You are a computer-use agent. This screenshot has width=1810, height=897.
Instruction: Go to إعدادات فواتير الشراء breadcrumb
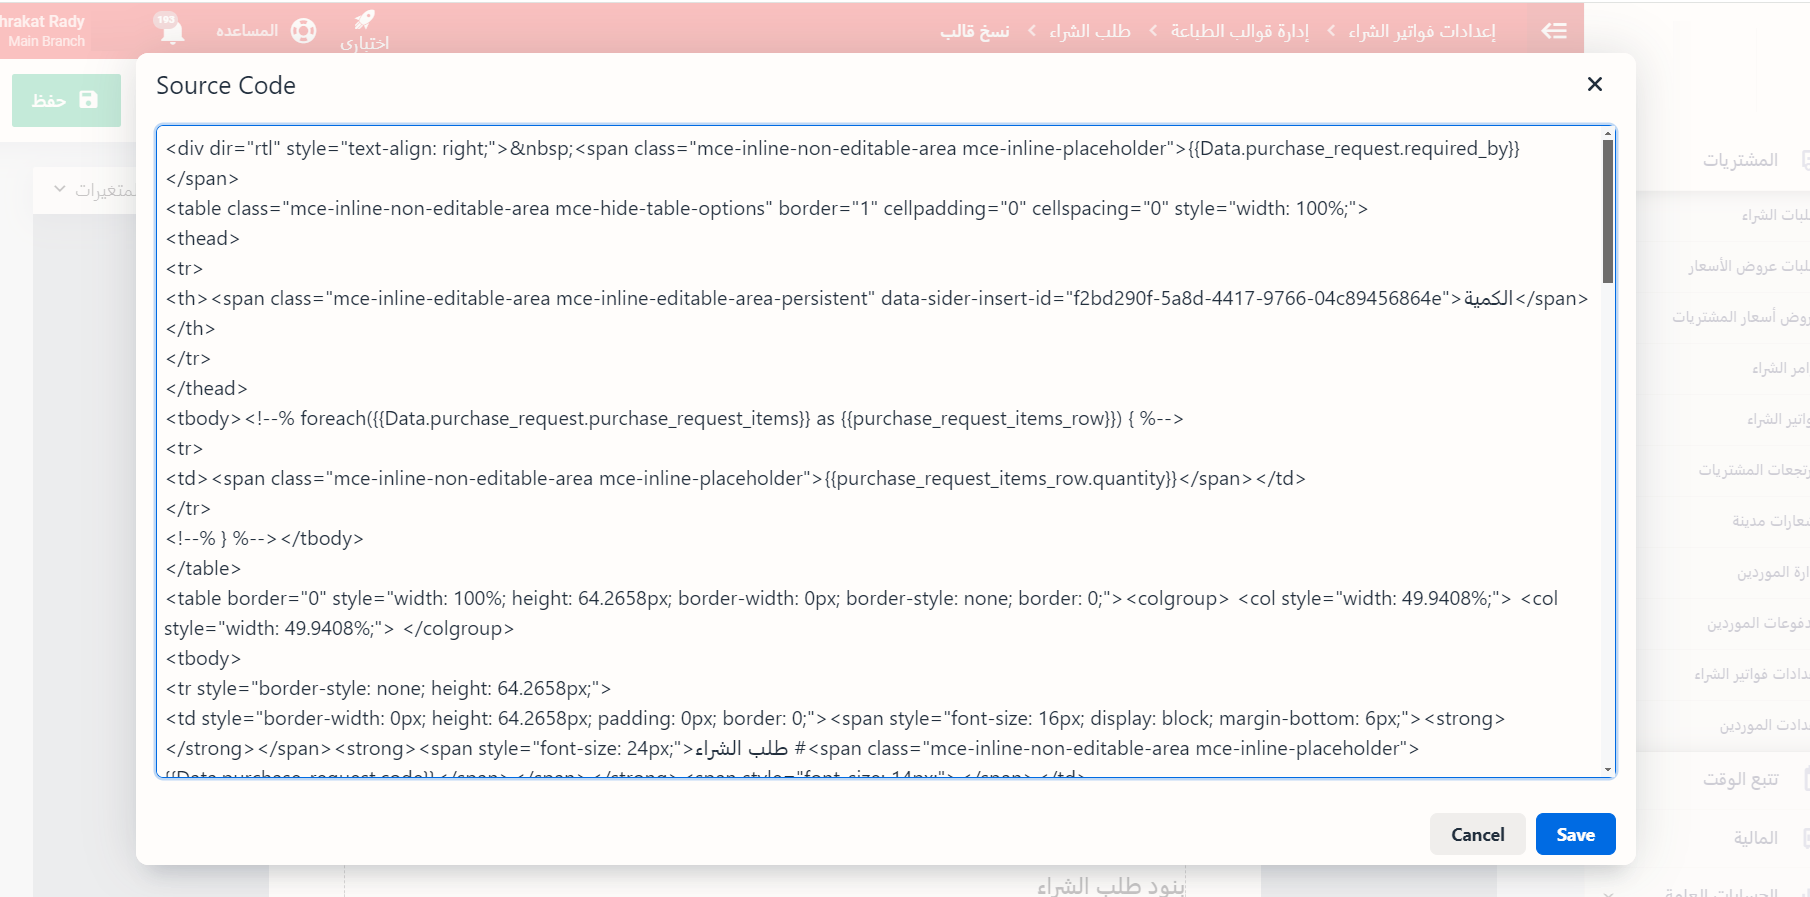(x=1421, y=31)
